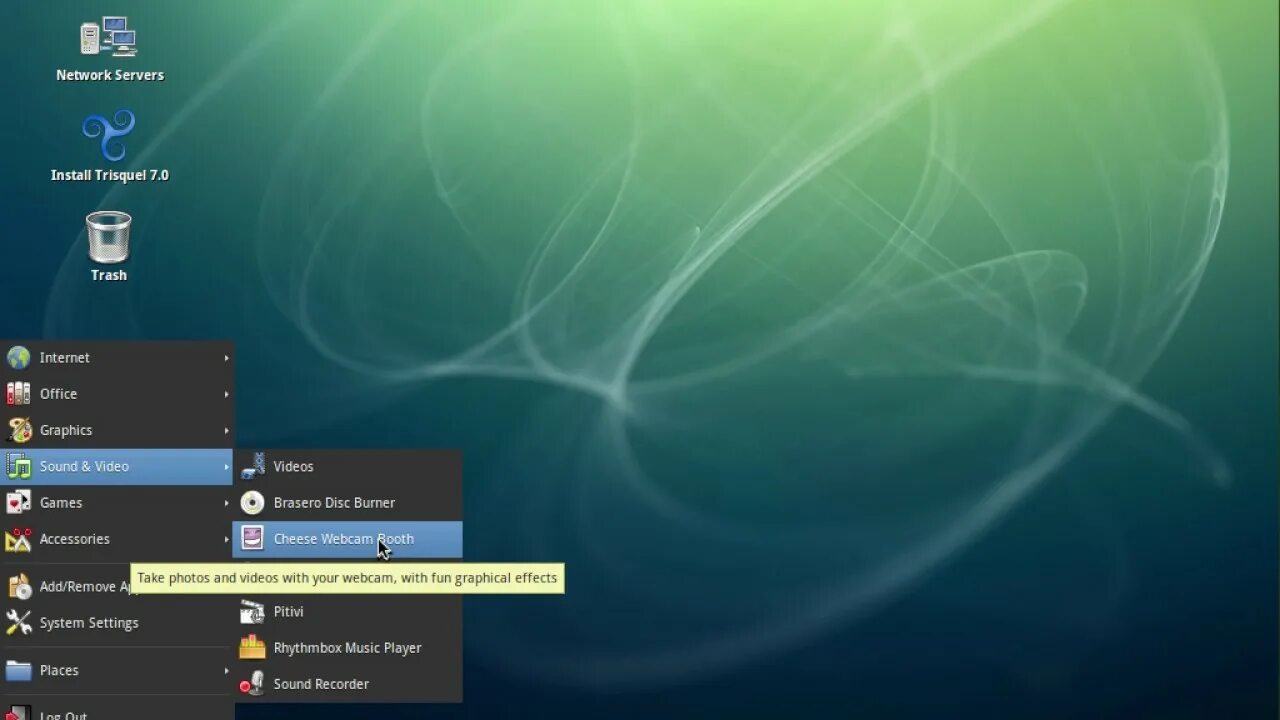Click the Add/Remove Applications label
The image size is (1280, 720).
(84, 587)
